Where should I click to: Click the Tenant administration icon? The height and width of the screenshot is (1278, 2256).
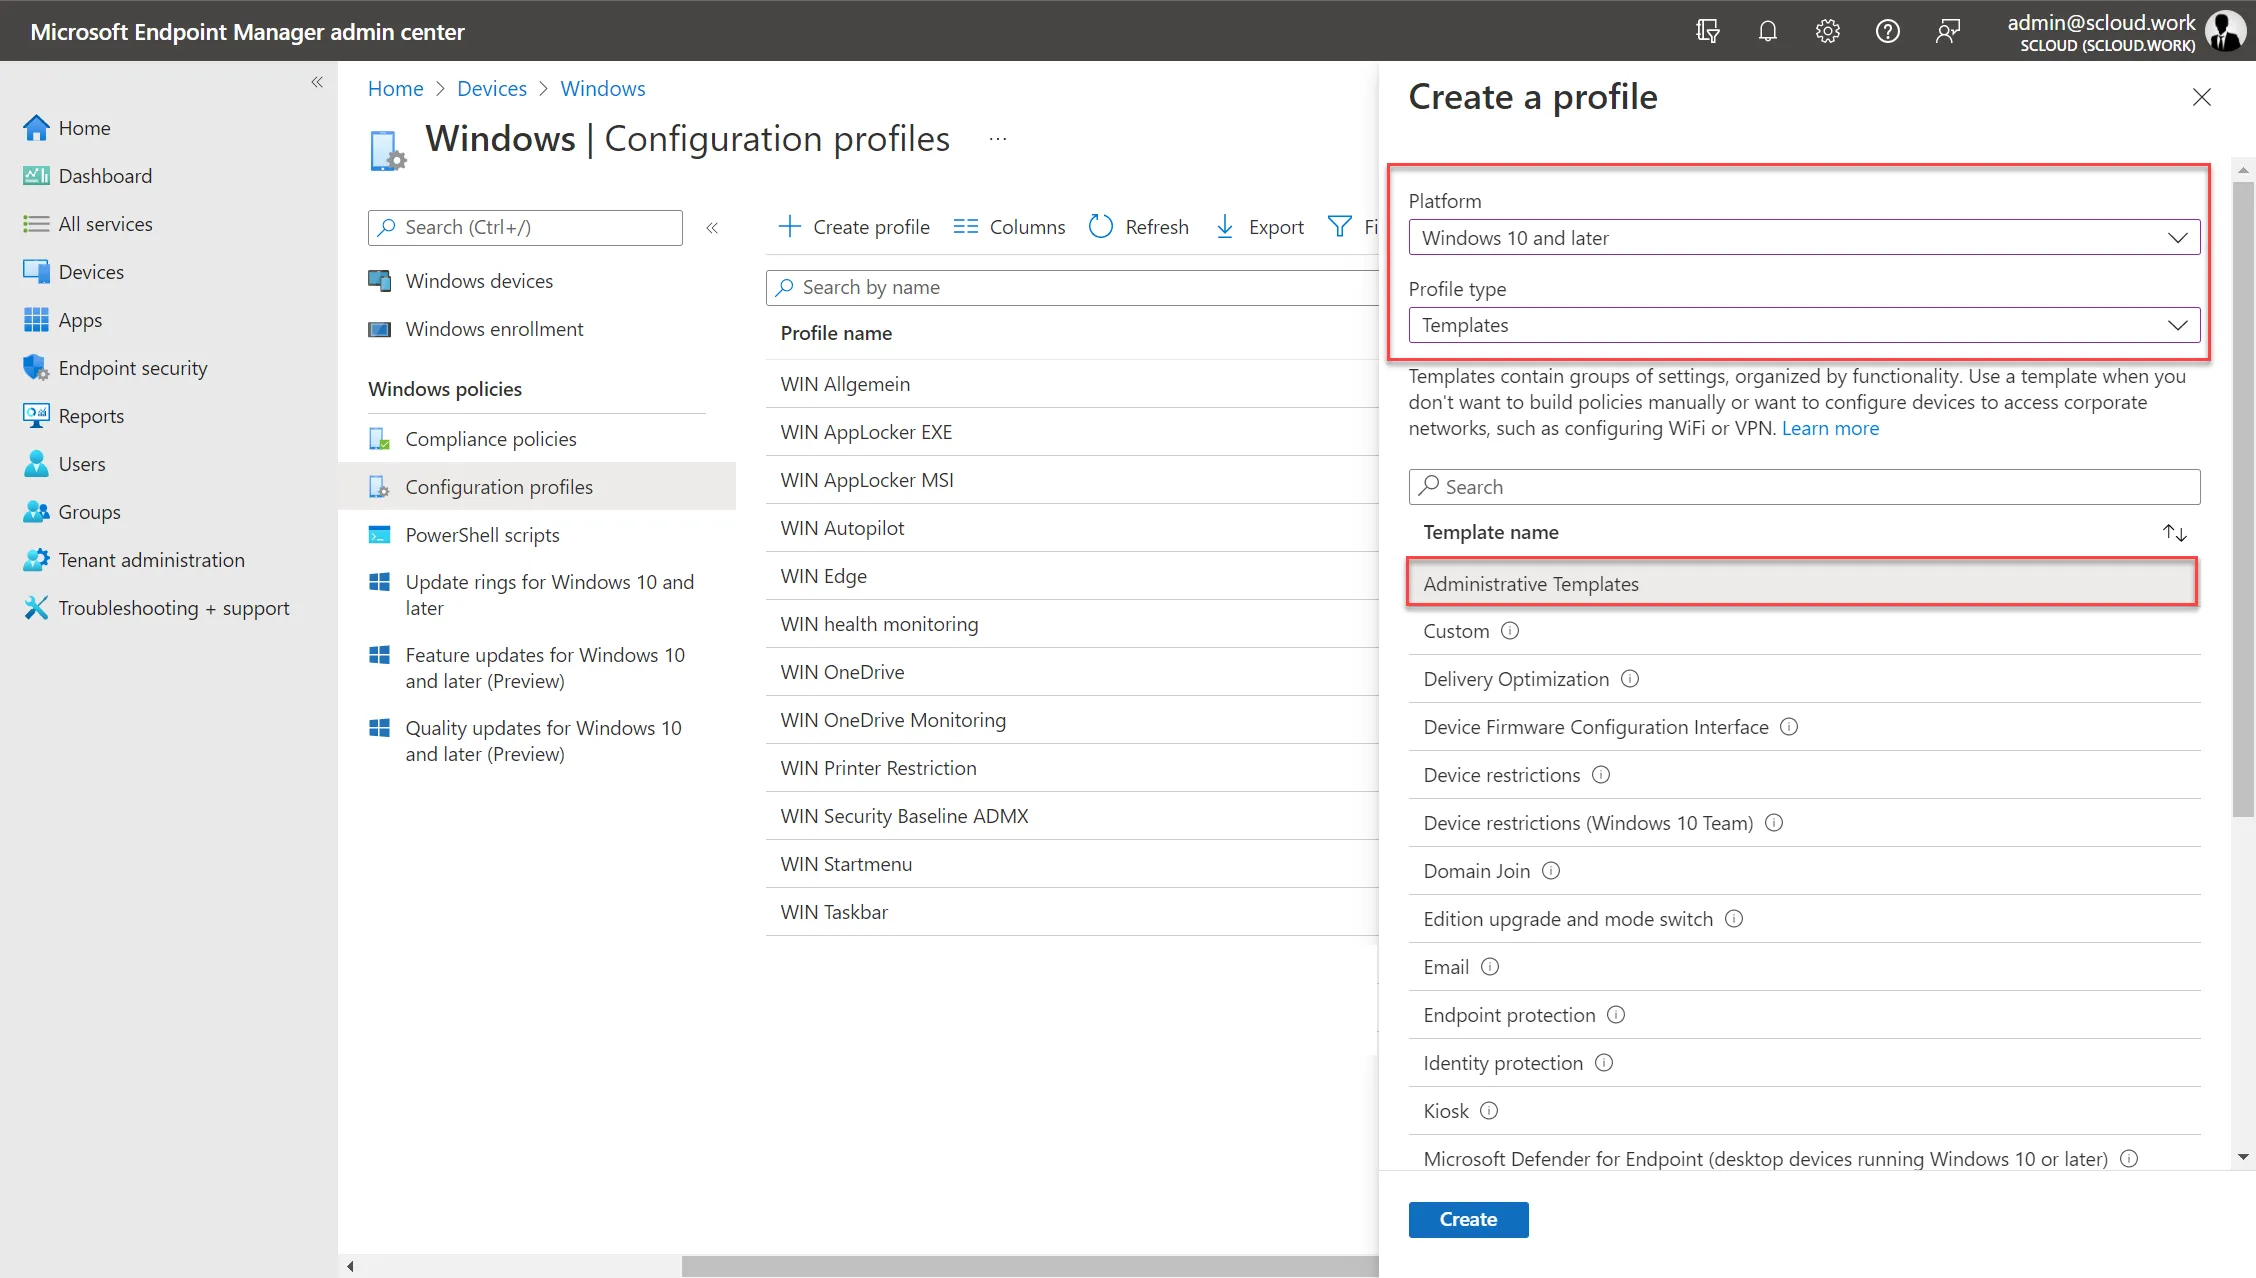click(x=36, y=559)
